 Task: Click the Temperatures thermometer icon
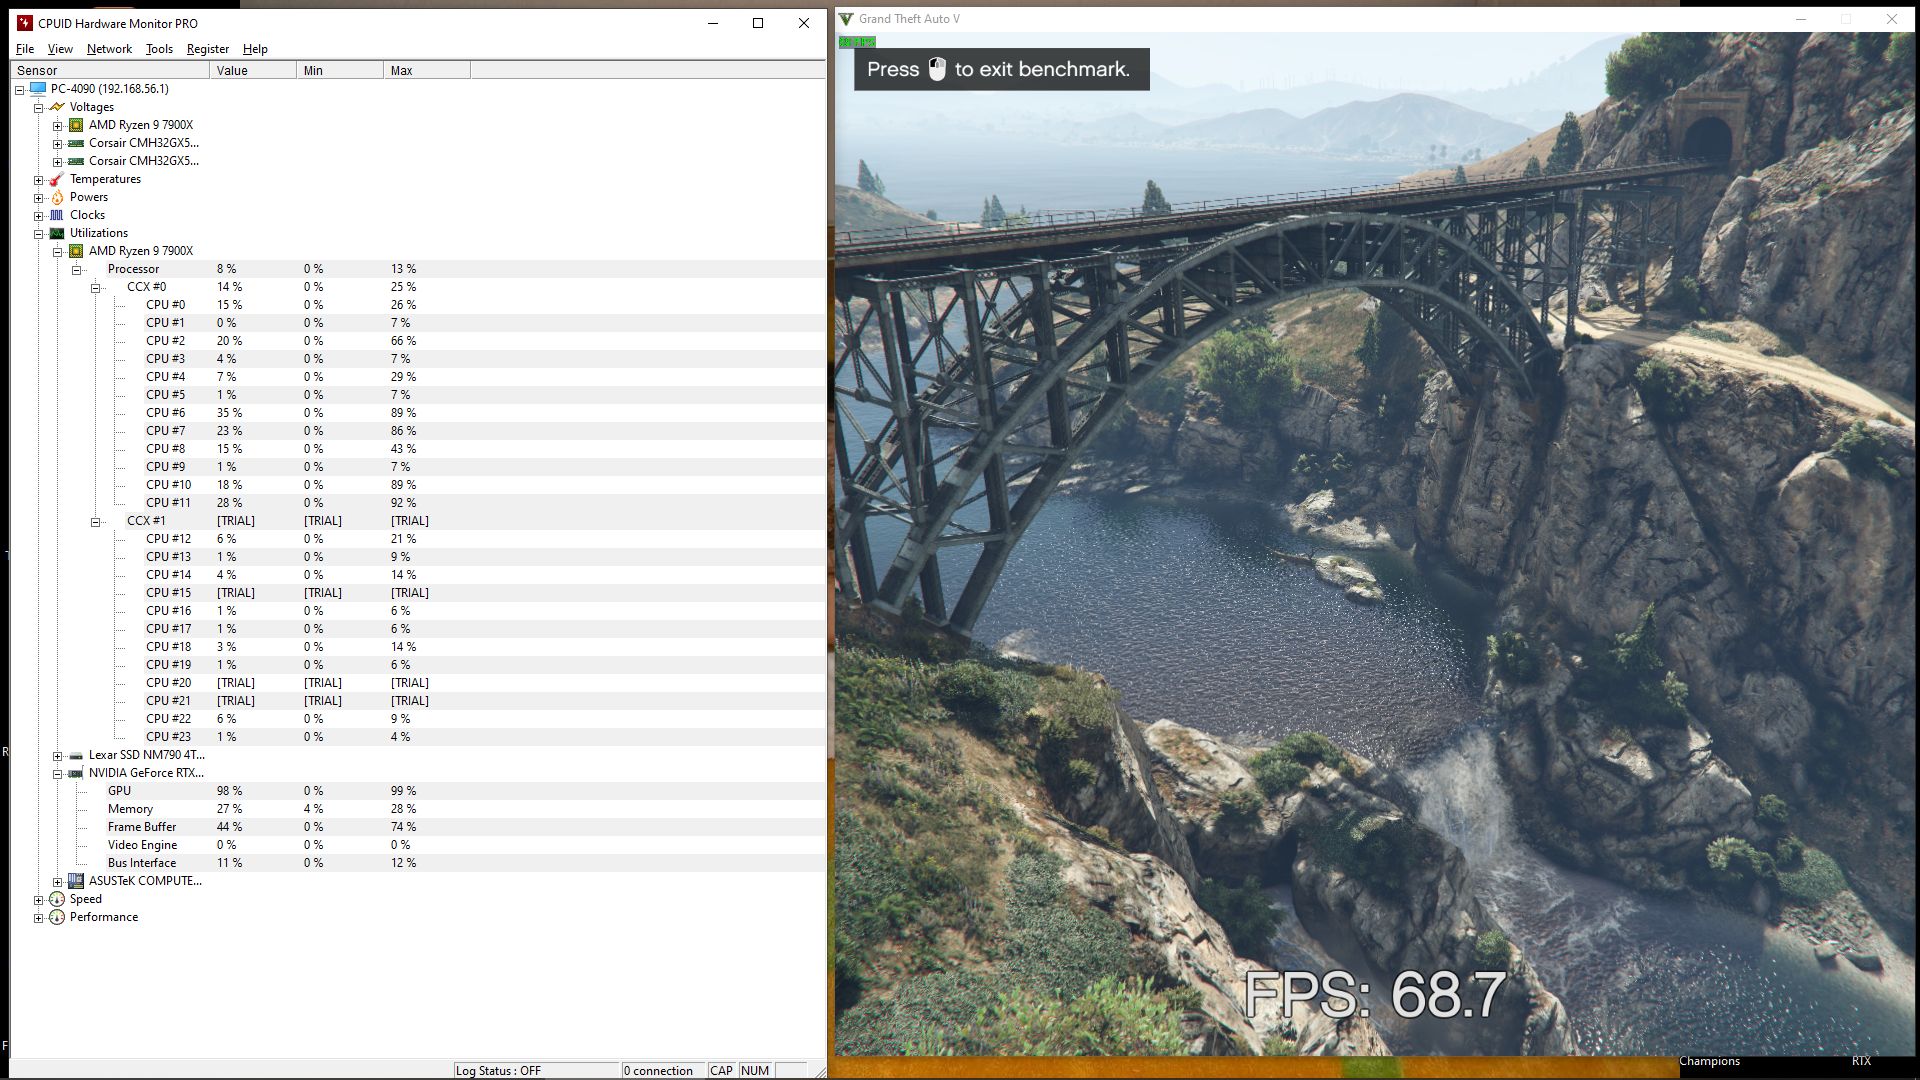57,179
